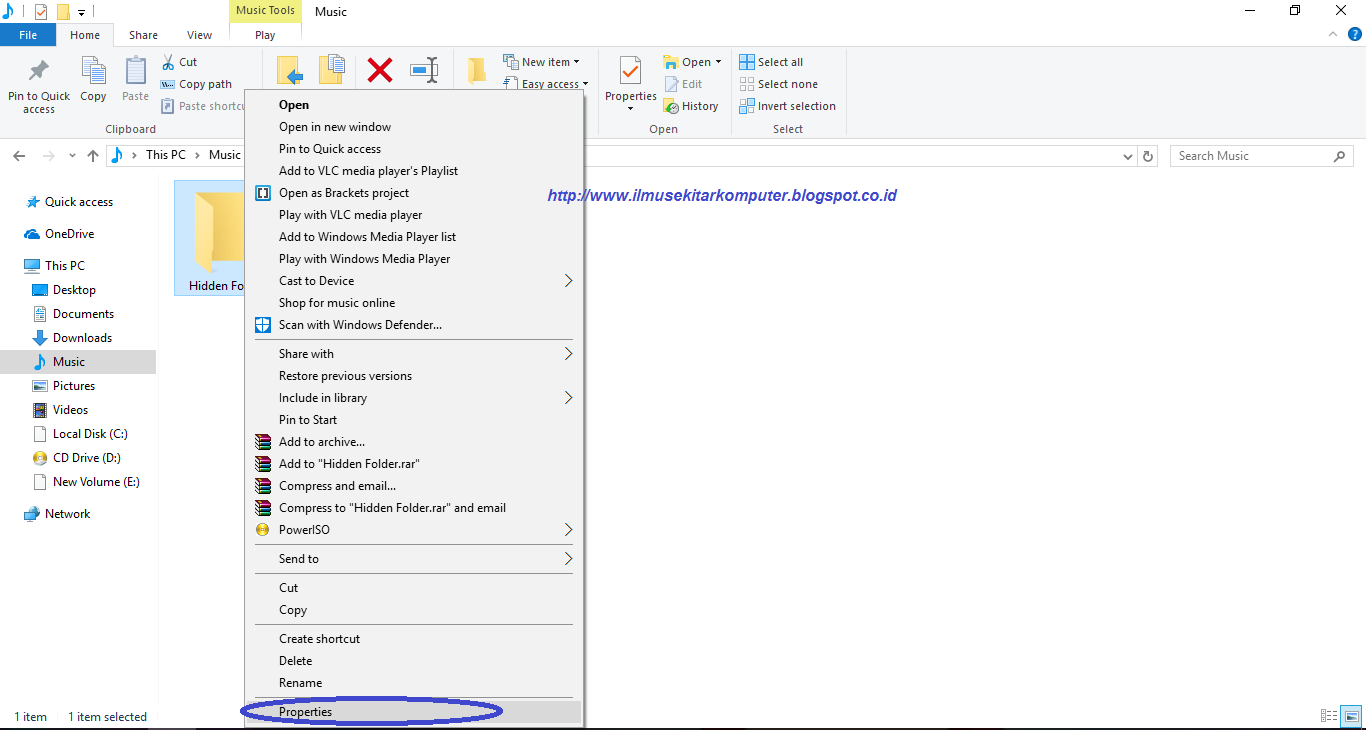Open the Easy access dropdown
The height and width of the screenshot is (730, 1366).
546,84
